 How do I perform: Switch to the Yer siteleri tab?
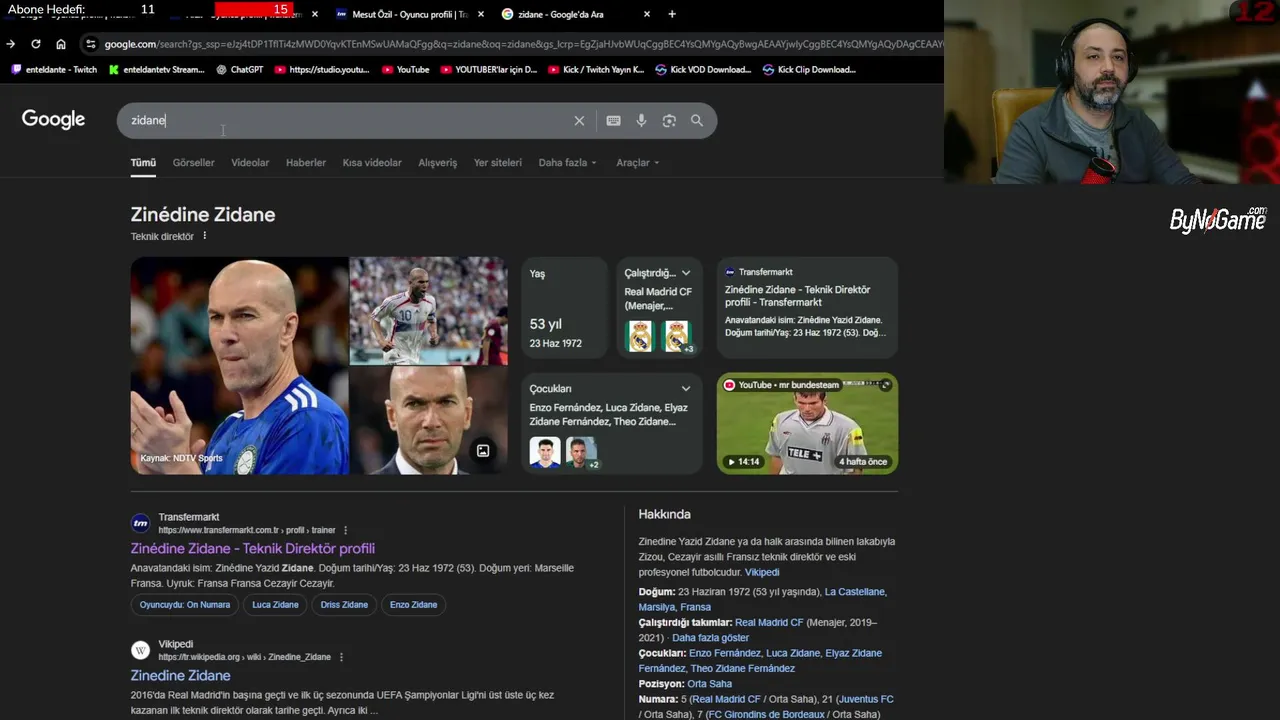[x=498, y=163]
